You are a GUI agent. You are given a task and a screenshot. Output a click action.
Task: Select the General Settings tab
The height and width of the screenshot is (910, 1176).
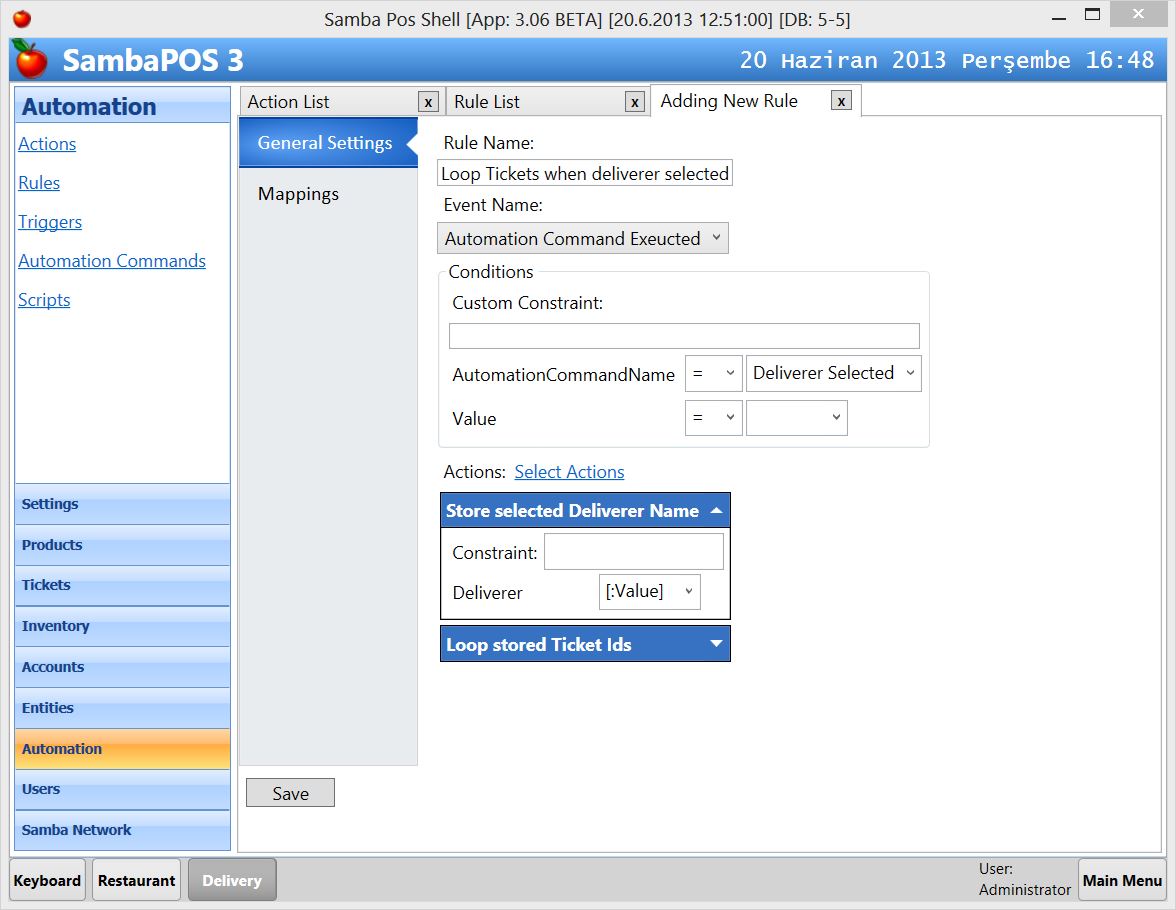(325, 142)
